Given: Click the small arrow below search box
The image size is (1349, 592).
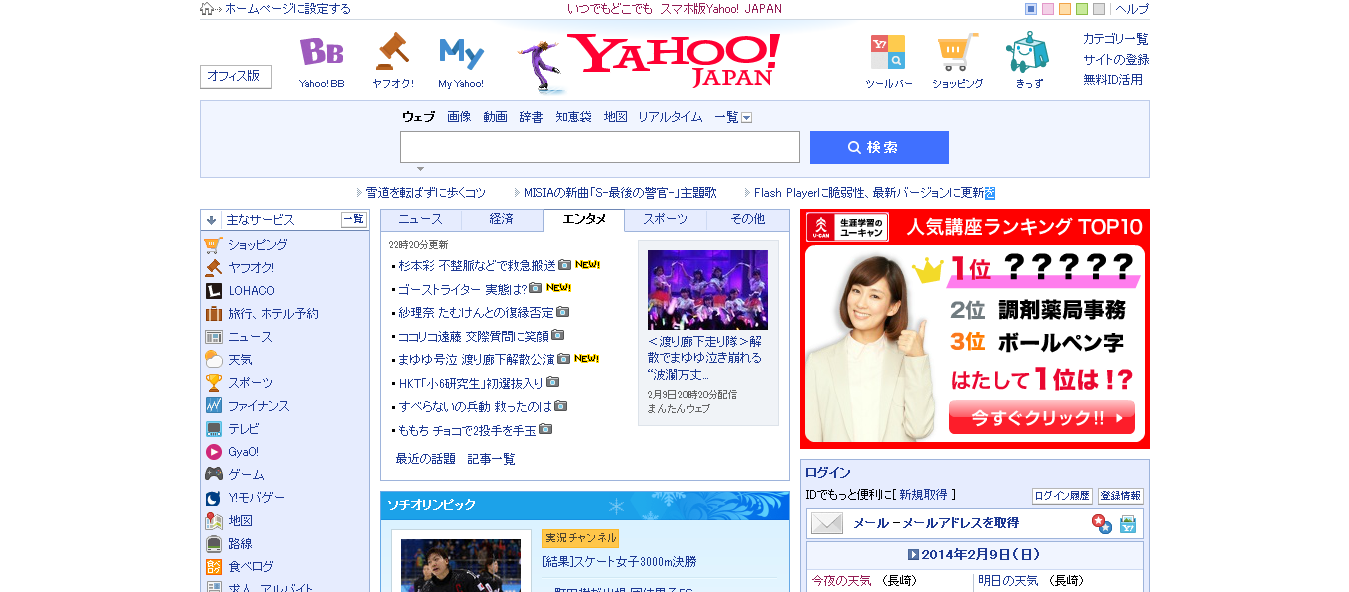Looking at the screenshot, I should click(420, 168).
